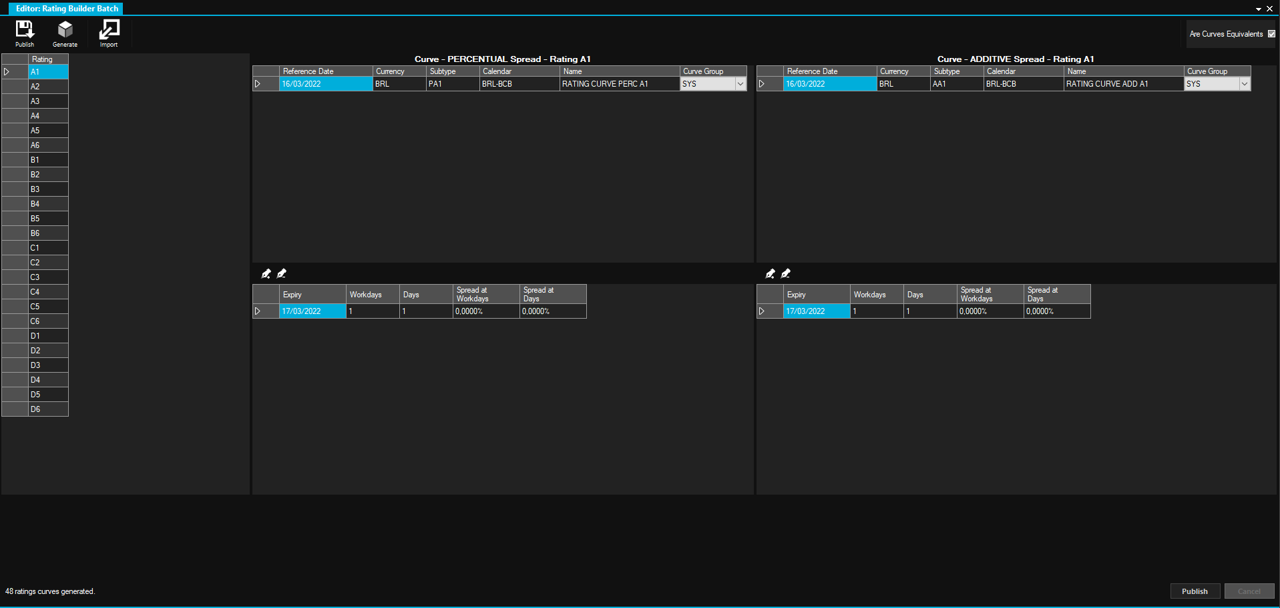This screenshot has height=608, width=1280.
Task: Choose rating C1 from the Rating list
Action: click(x=47, y=248)
